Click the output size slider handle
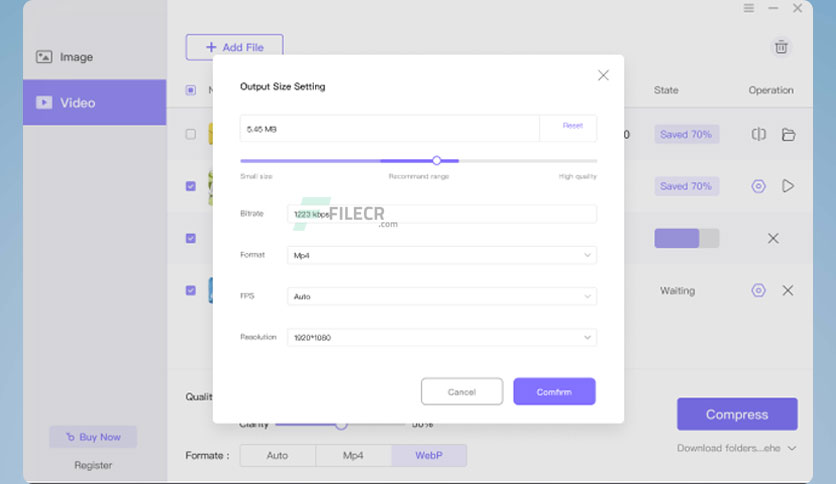Viewport: 836px width, 484px height. 437,160
